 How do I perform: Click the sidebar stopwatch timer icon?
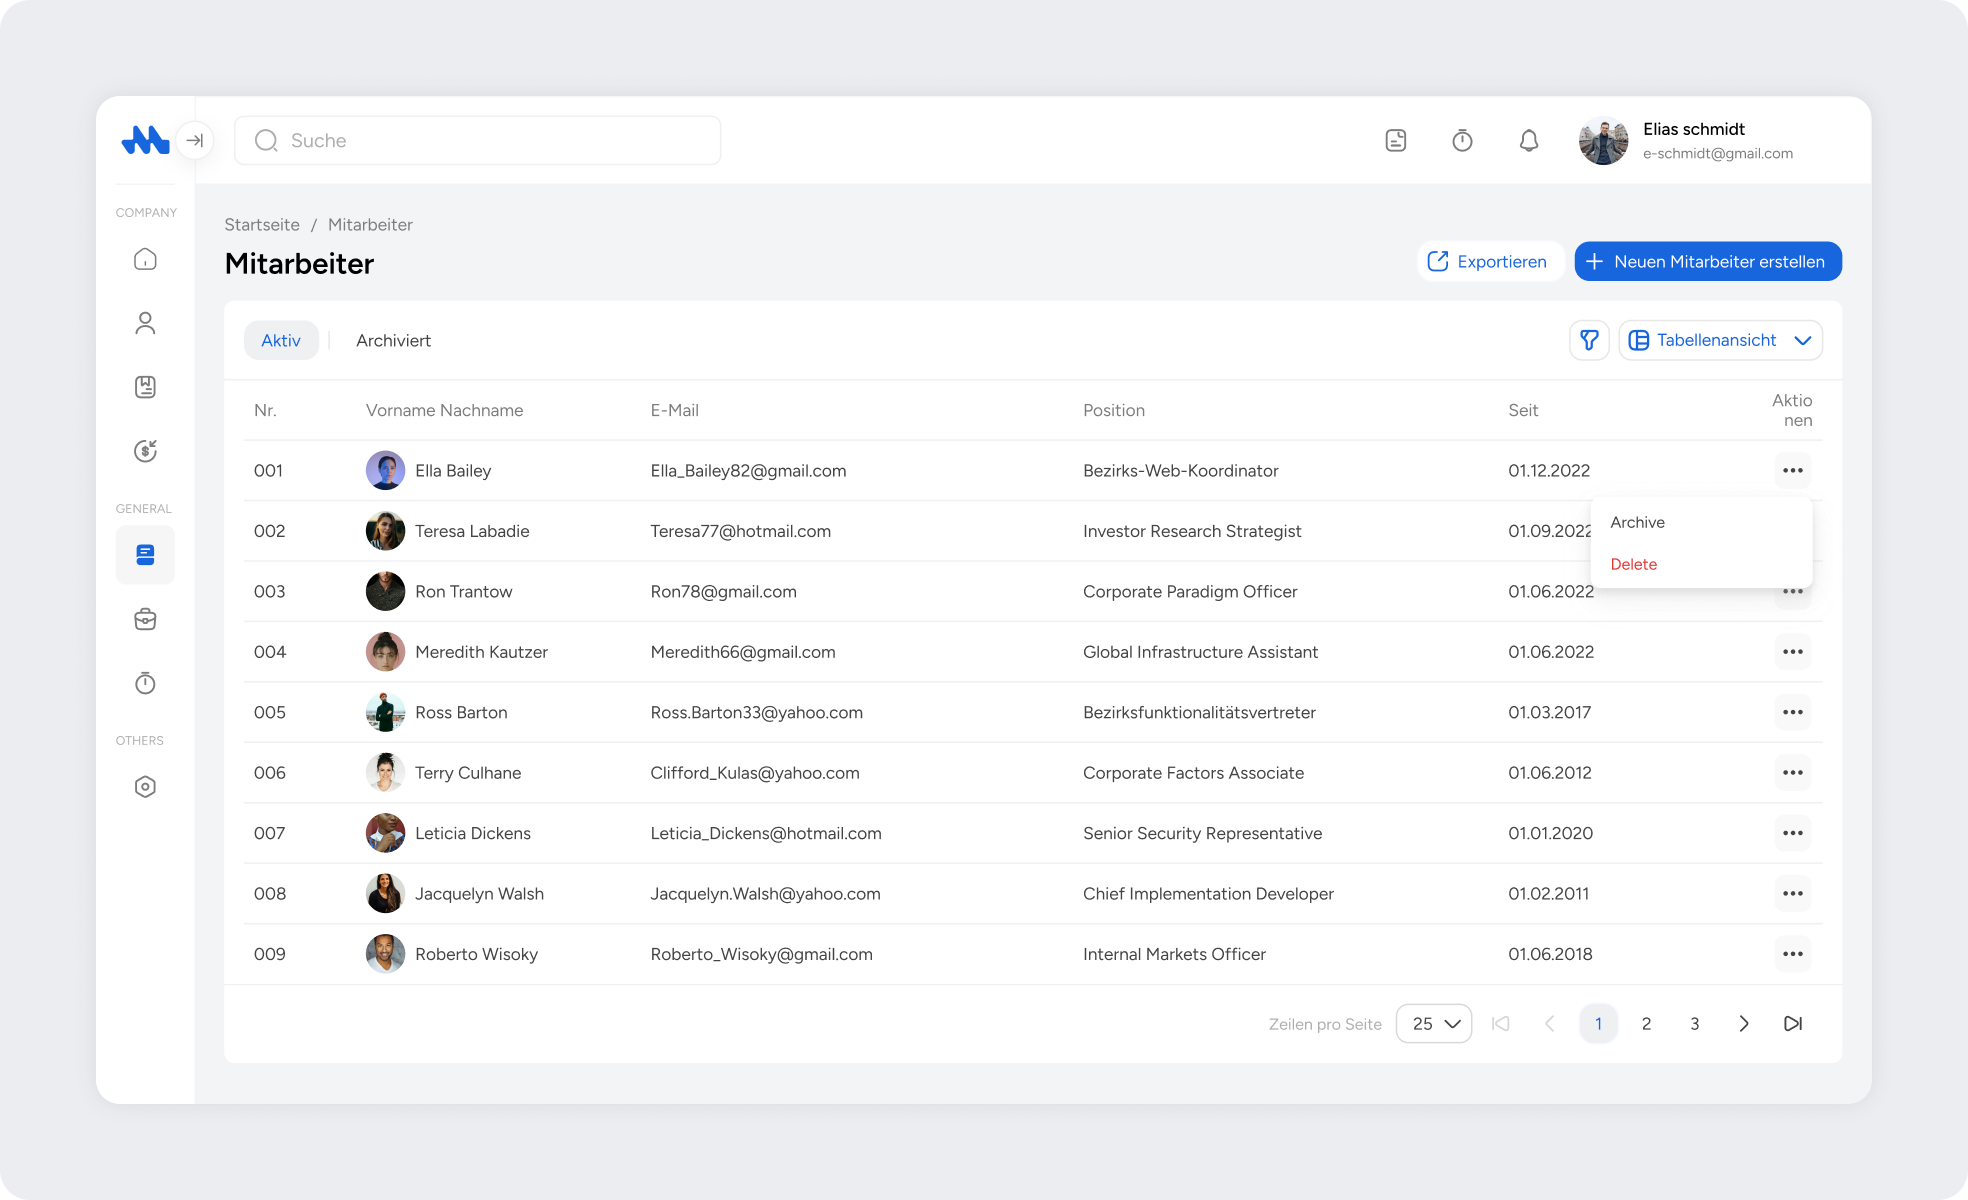point(145,684)
